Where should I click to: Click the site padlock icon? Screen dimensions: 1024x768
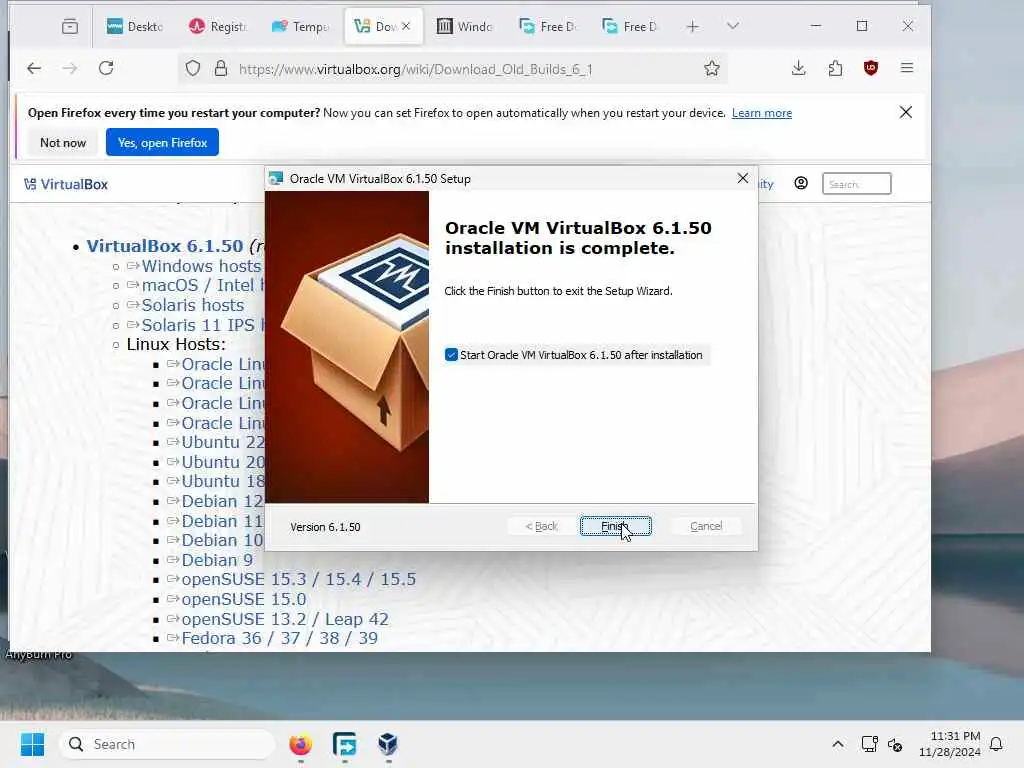pyautogui.click(x=221, y=69)
